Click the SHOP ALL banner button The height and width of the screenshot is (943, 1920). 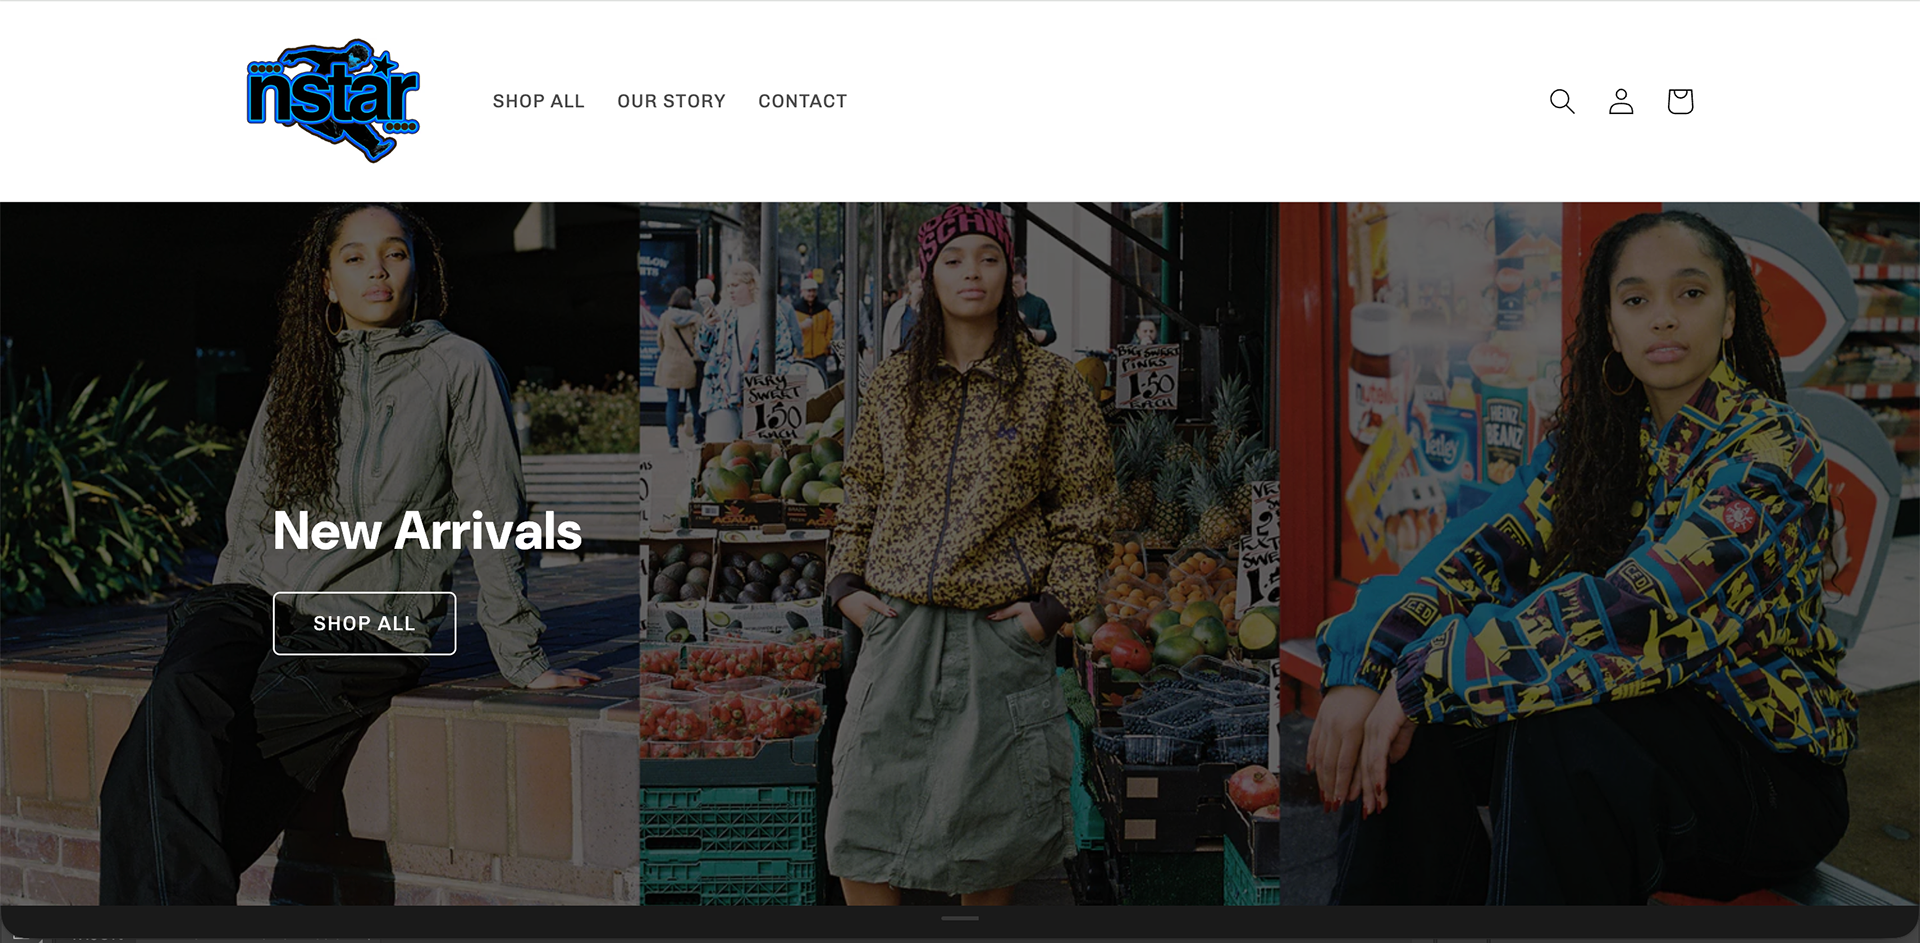(364, 623)
